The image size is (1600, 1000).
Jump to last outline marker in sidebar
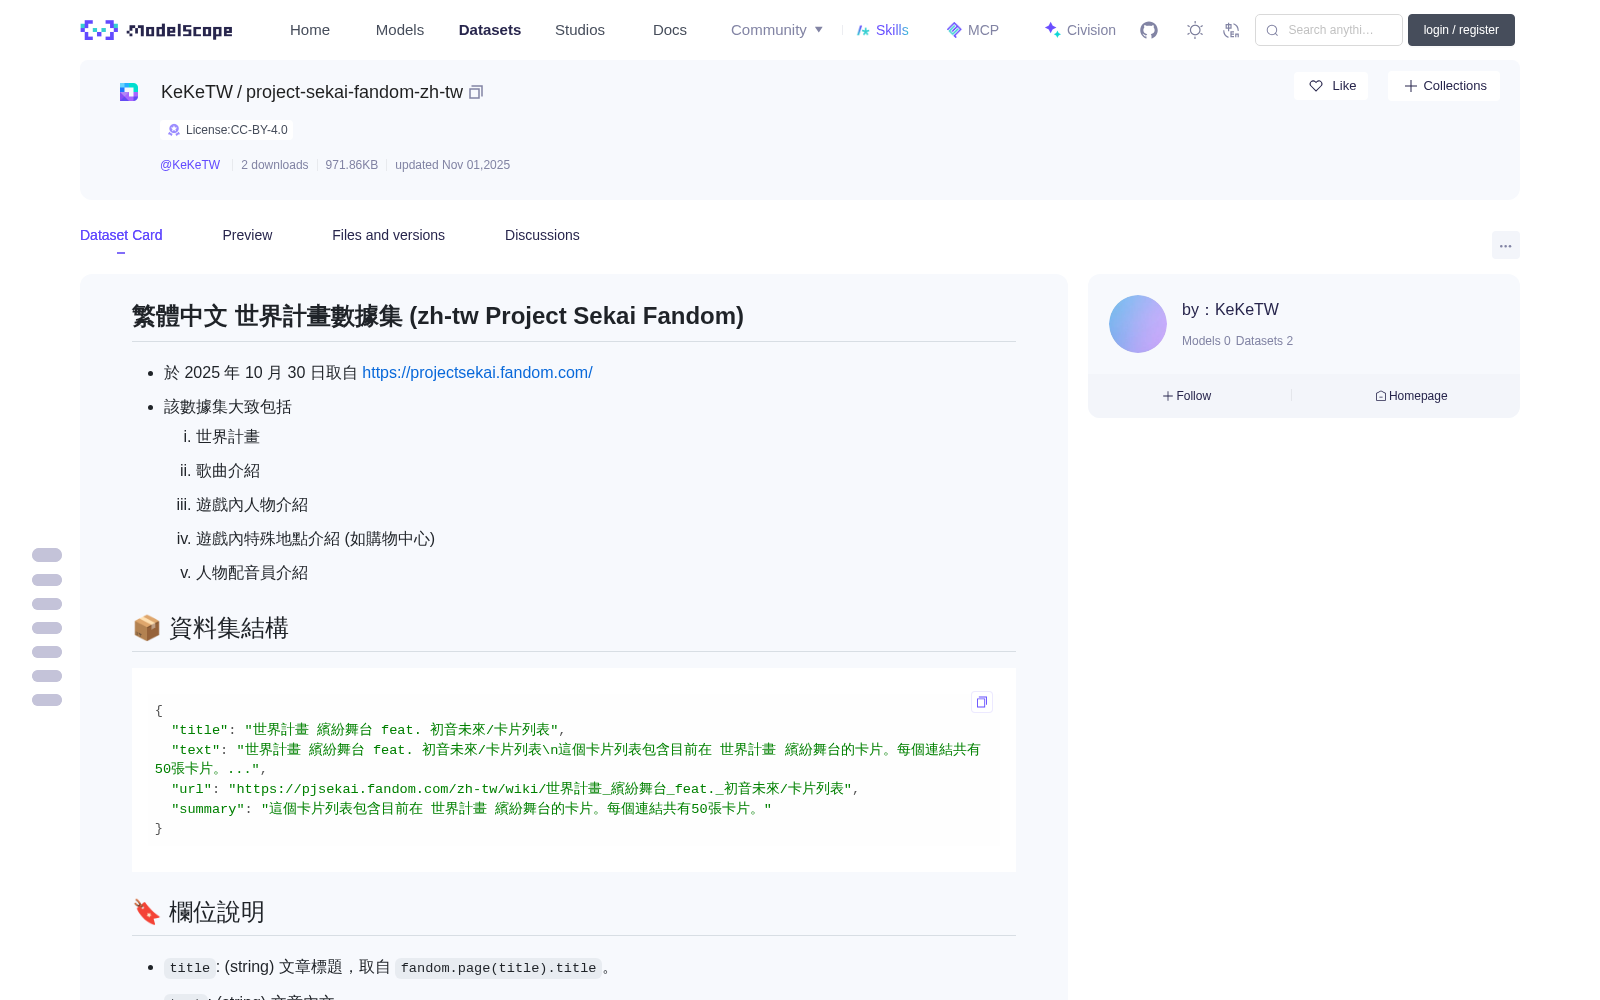[x=47, y=700]
